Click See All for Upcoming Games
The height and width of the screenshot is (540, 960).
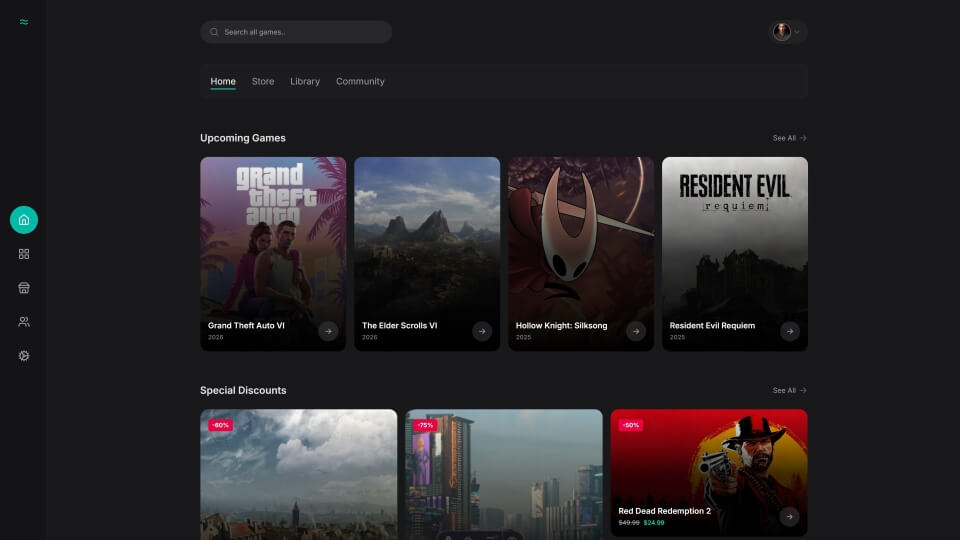pyautogui.click(x=789, y=138)
